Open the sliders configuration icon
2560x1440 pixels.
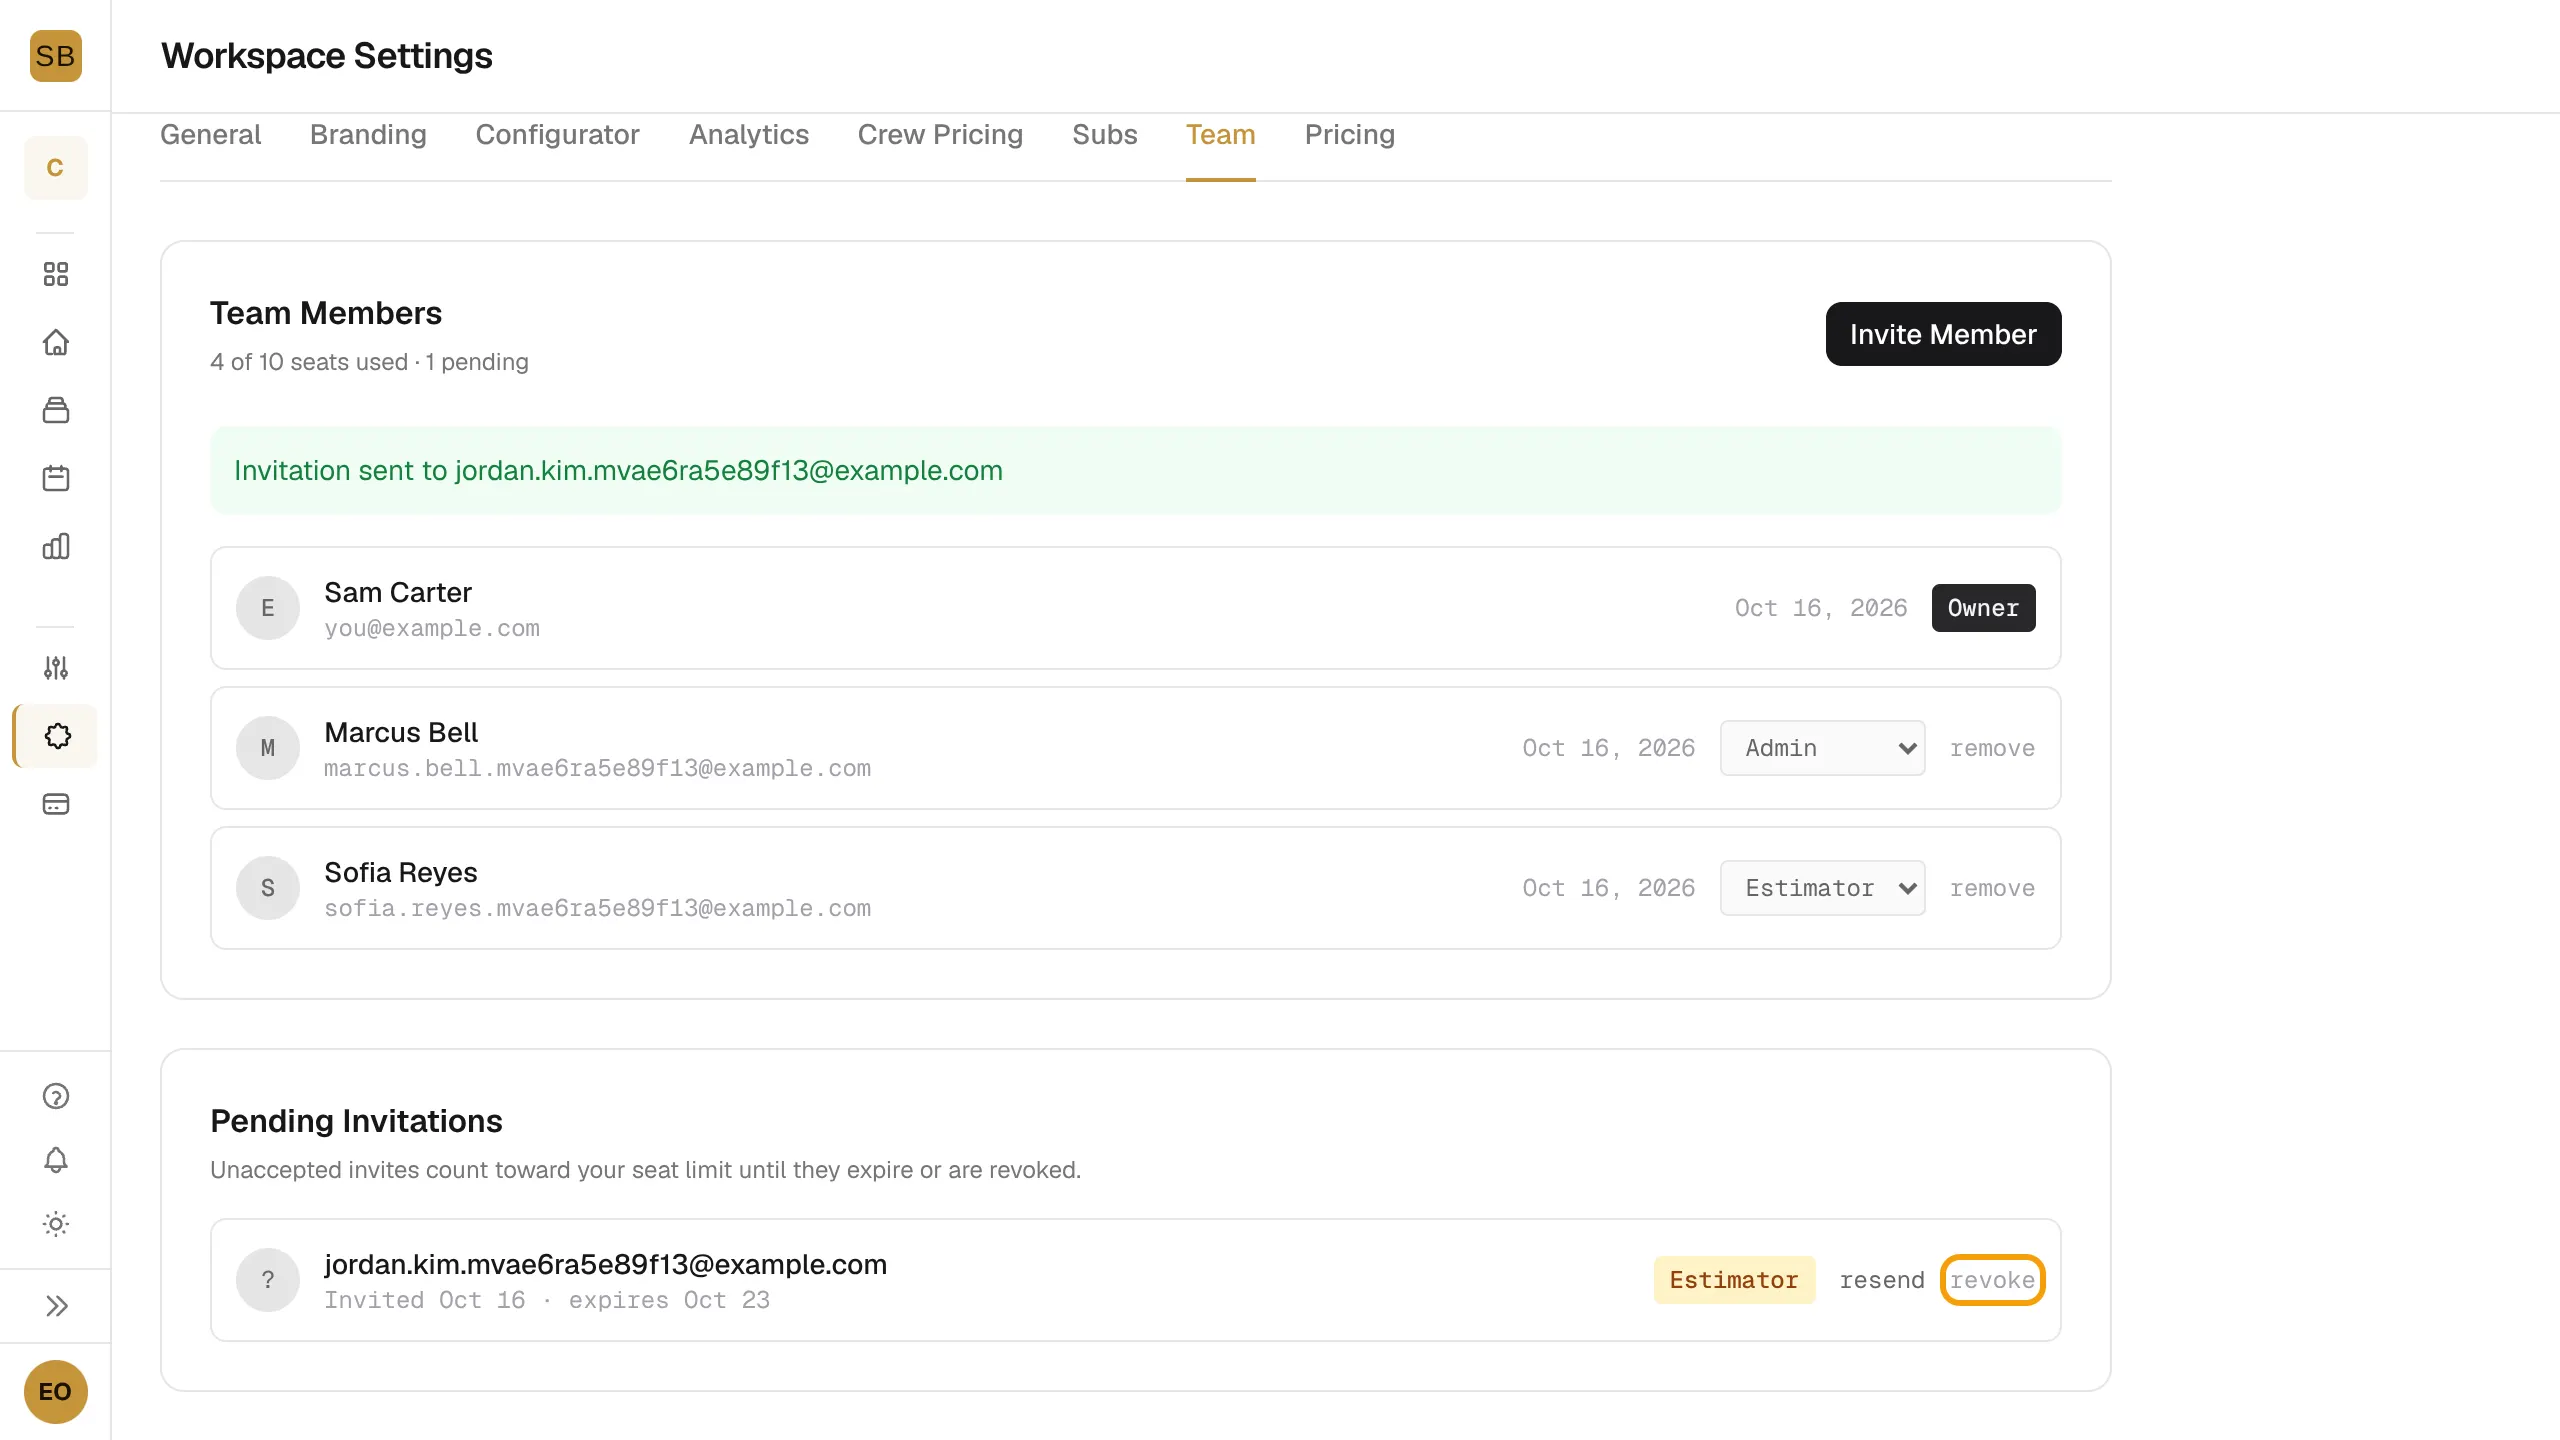[x=56, y=668]
